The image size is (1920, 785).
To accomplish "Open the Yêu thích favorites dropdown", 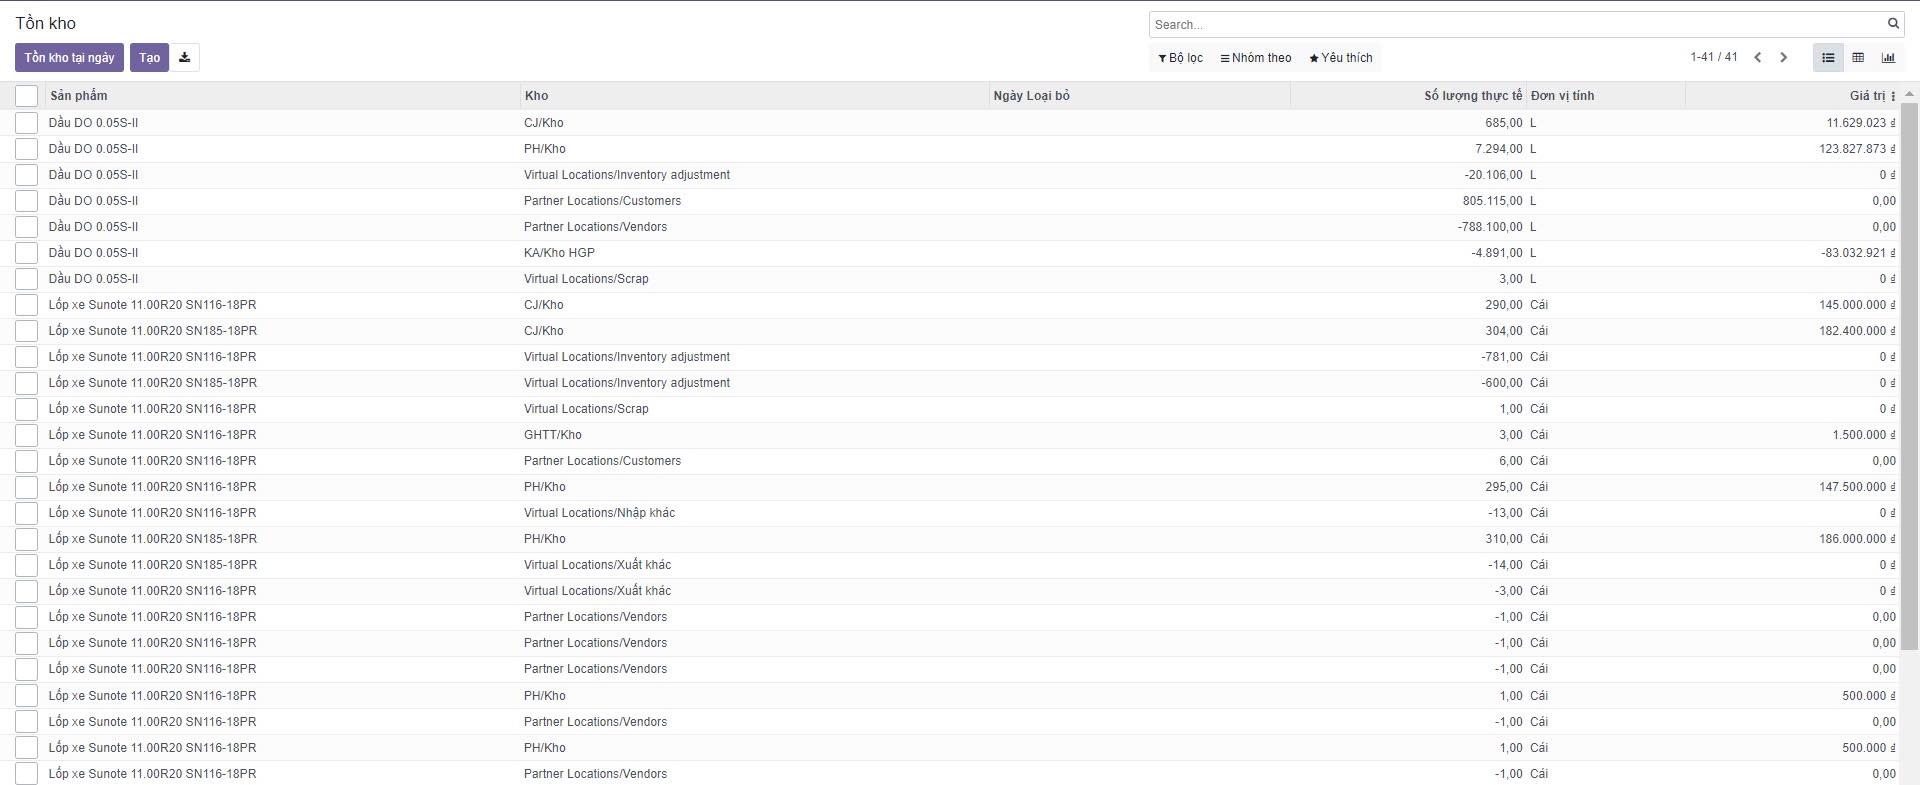I will 1341,58.
